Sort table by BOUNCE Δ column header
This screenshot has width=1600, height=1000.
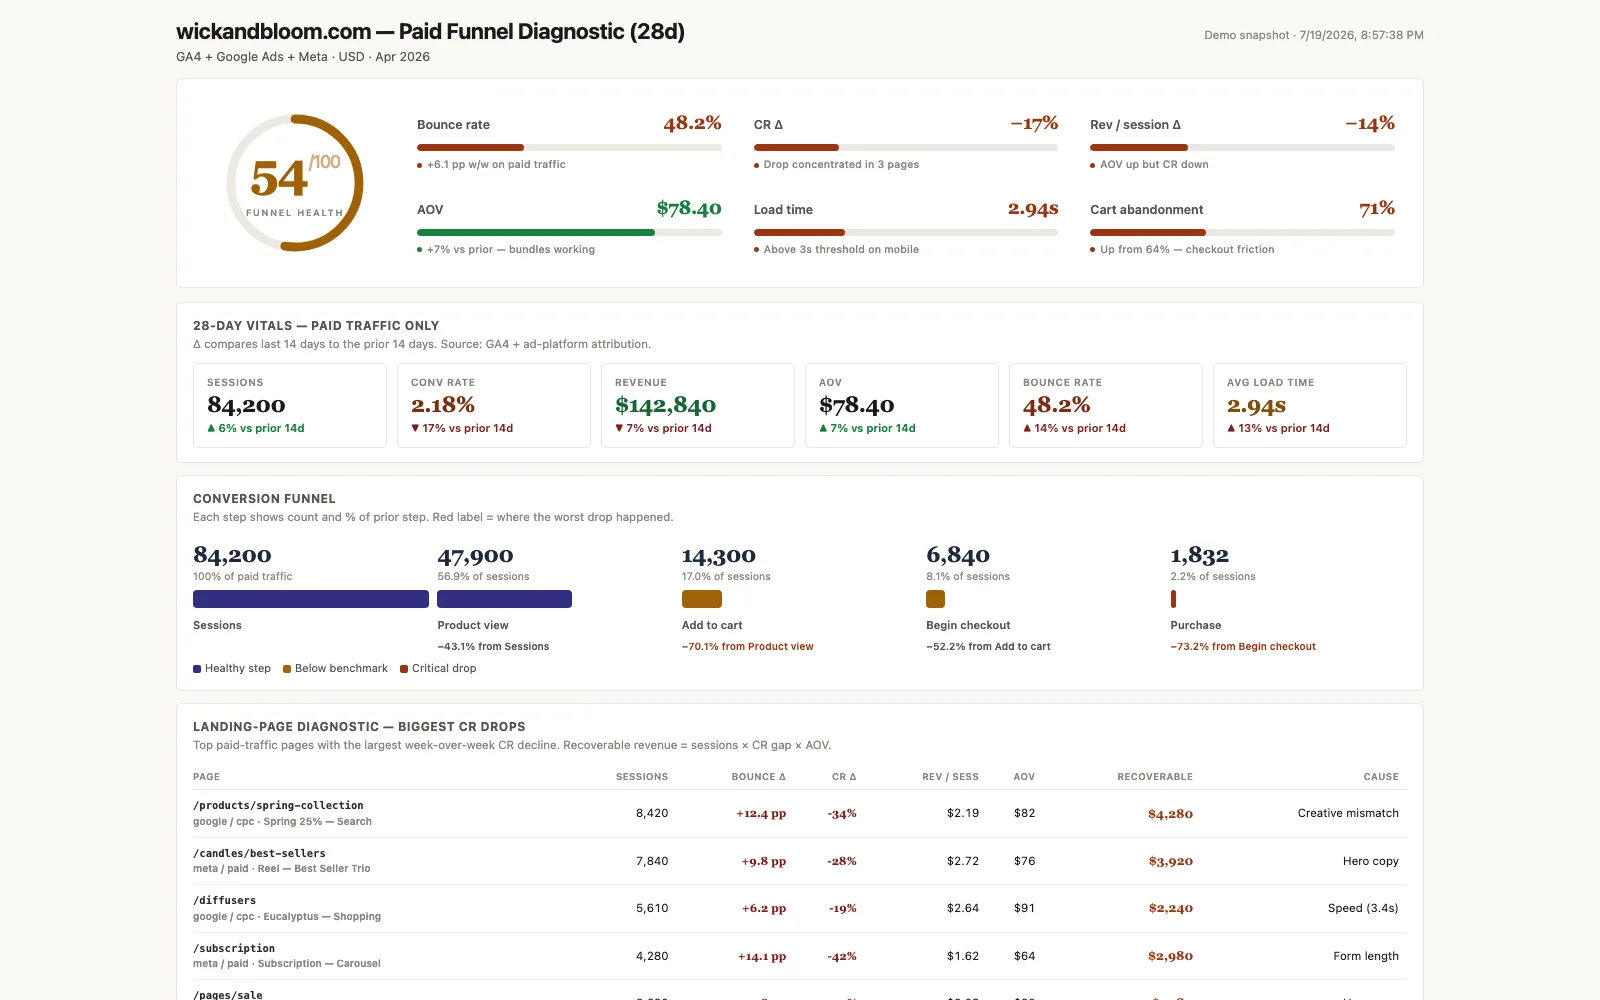759,777
